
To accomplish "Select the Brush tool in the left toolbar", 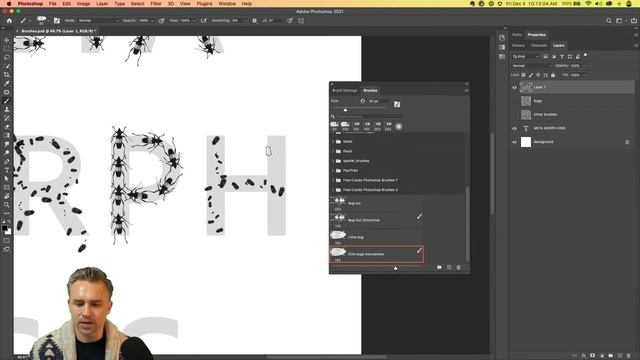I will (7, 101).
